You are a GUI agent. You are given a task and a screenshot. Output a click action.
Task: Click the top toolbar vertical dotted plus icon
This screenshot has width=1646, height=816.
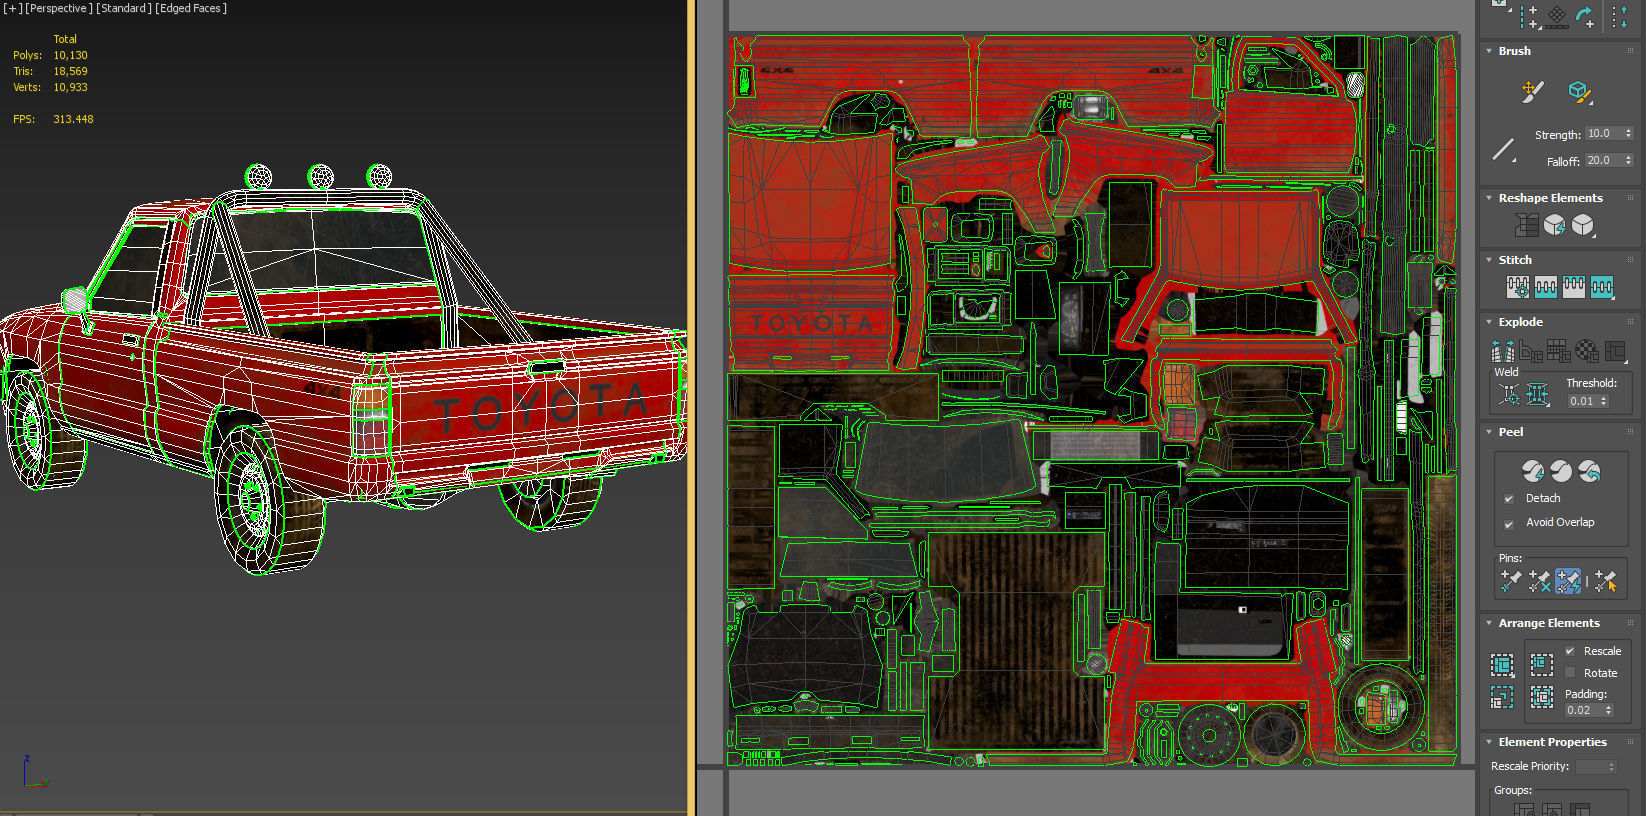click(1529, 17)
